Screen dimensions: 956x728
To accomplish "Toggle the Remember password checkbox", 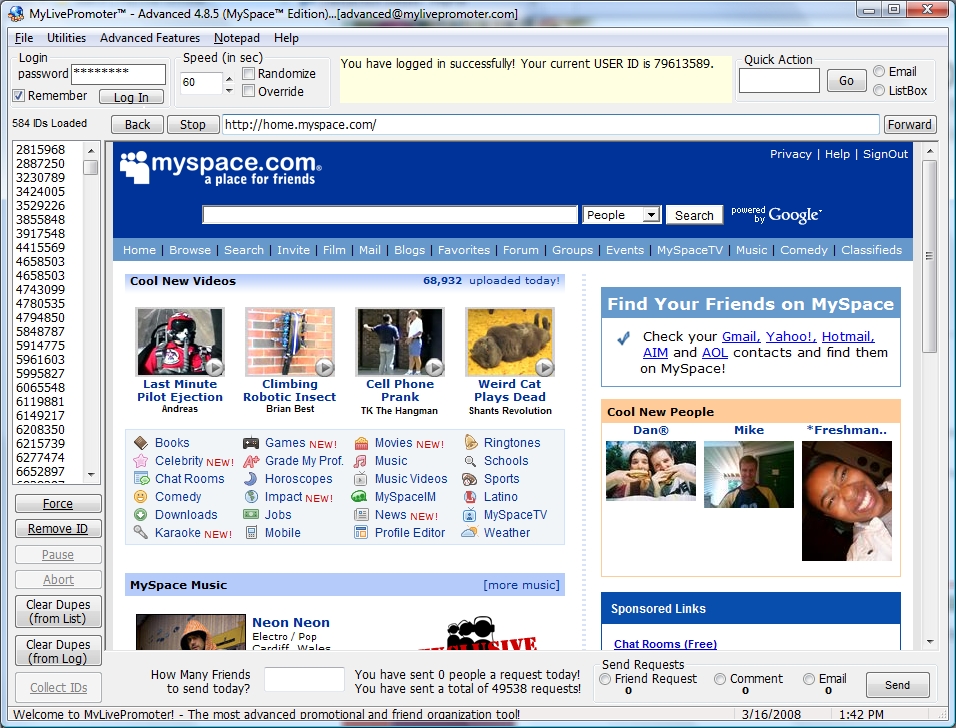I will point(18,96).
